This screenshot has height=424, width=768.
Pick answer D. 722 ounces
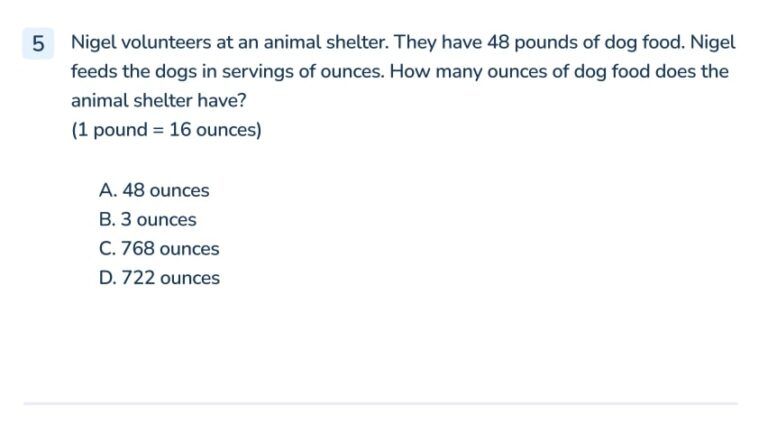(x=159, y=278)
